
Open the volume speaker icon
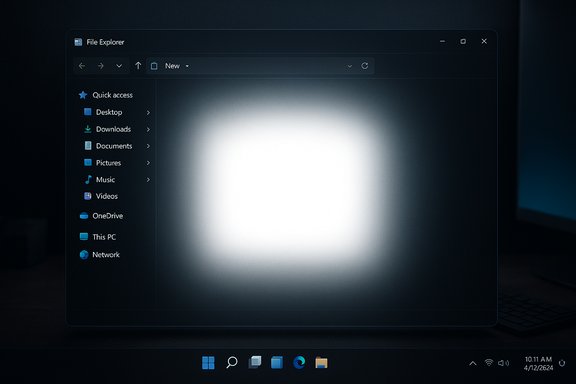point(503,363)
